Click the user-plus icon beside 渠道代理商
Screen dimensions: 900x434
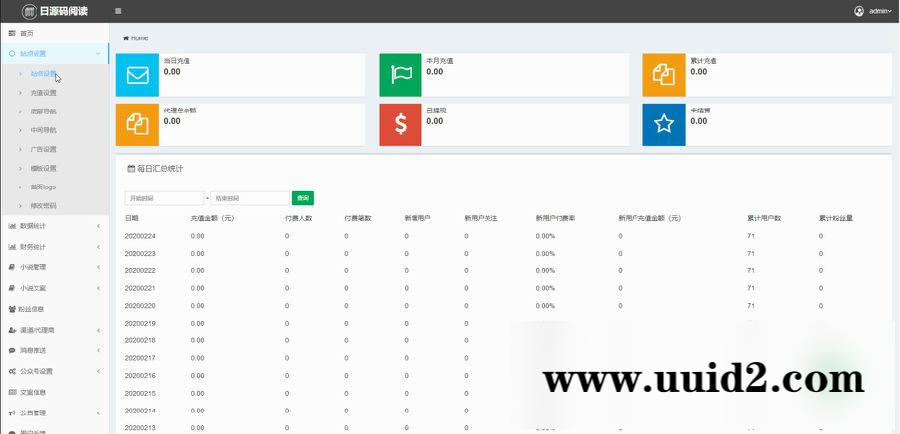point(12,330)
